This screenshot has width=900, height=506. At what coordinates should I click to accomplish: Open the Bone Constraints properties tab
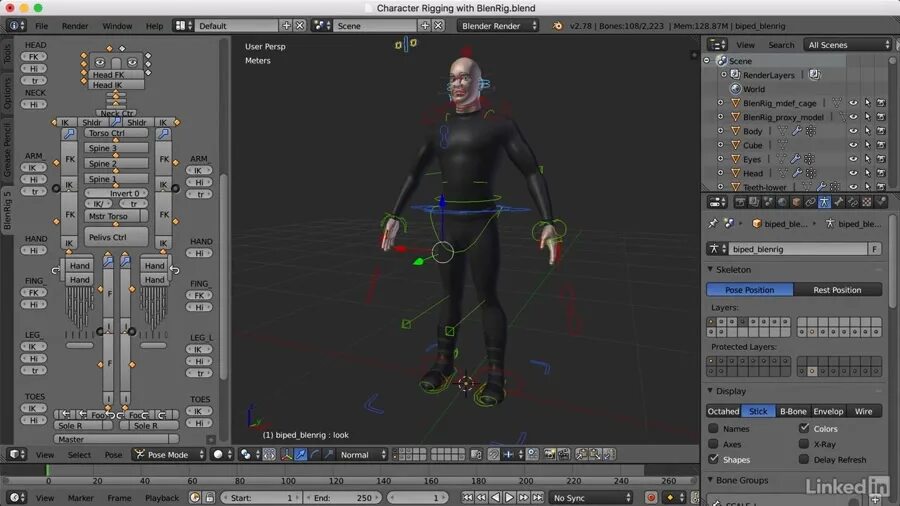(853, 202)
